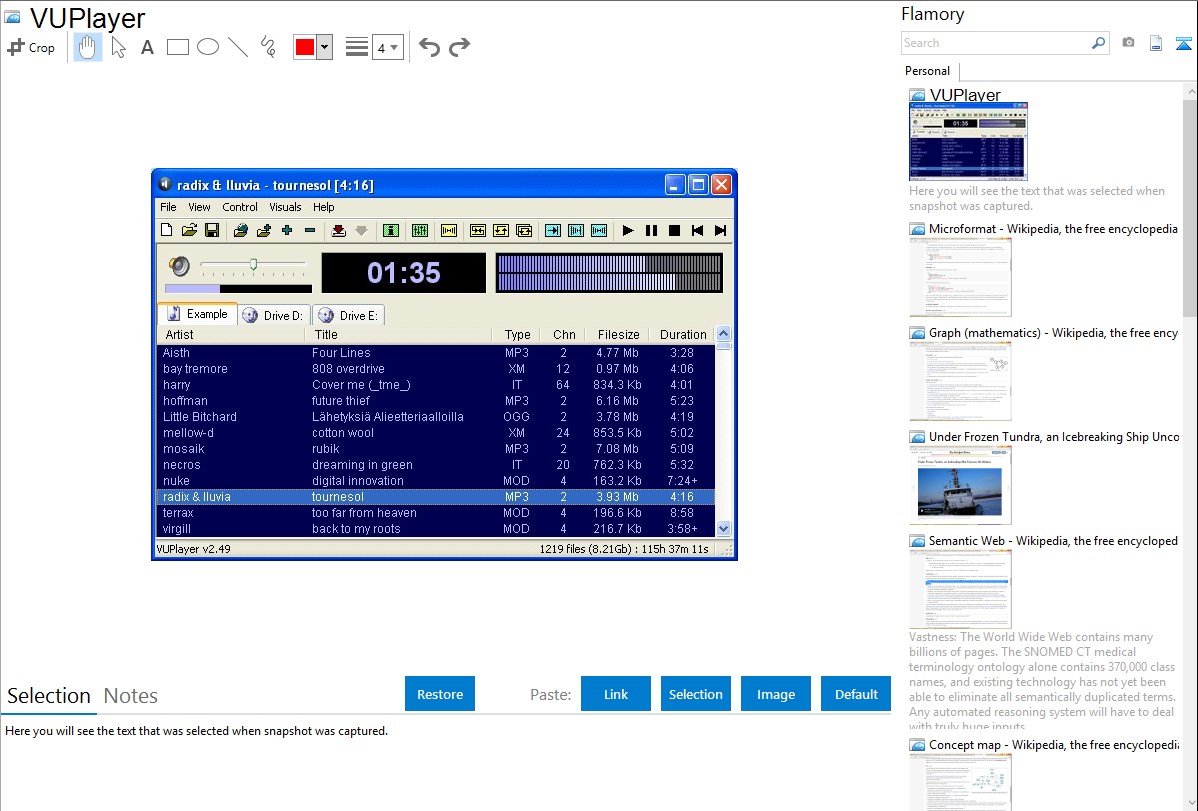Click the new playlist icon in VUPlayer

click(167, 230)
